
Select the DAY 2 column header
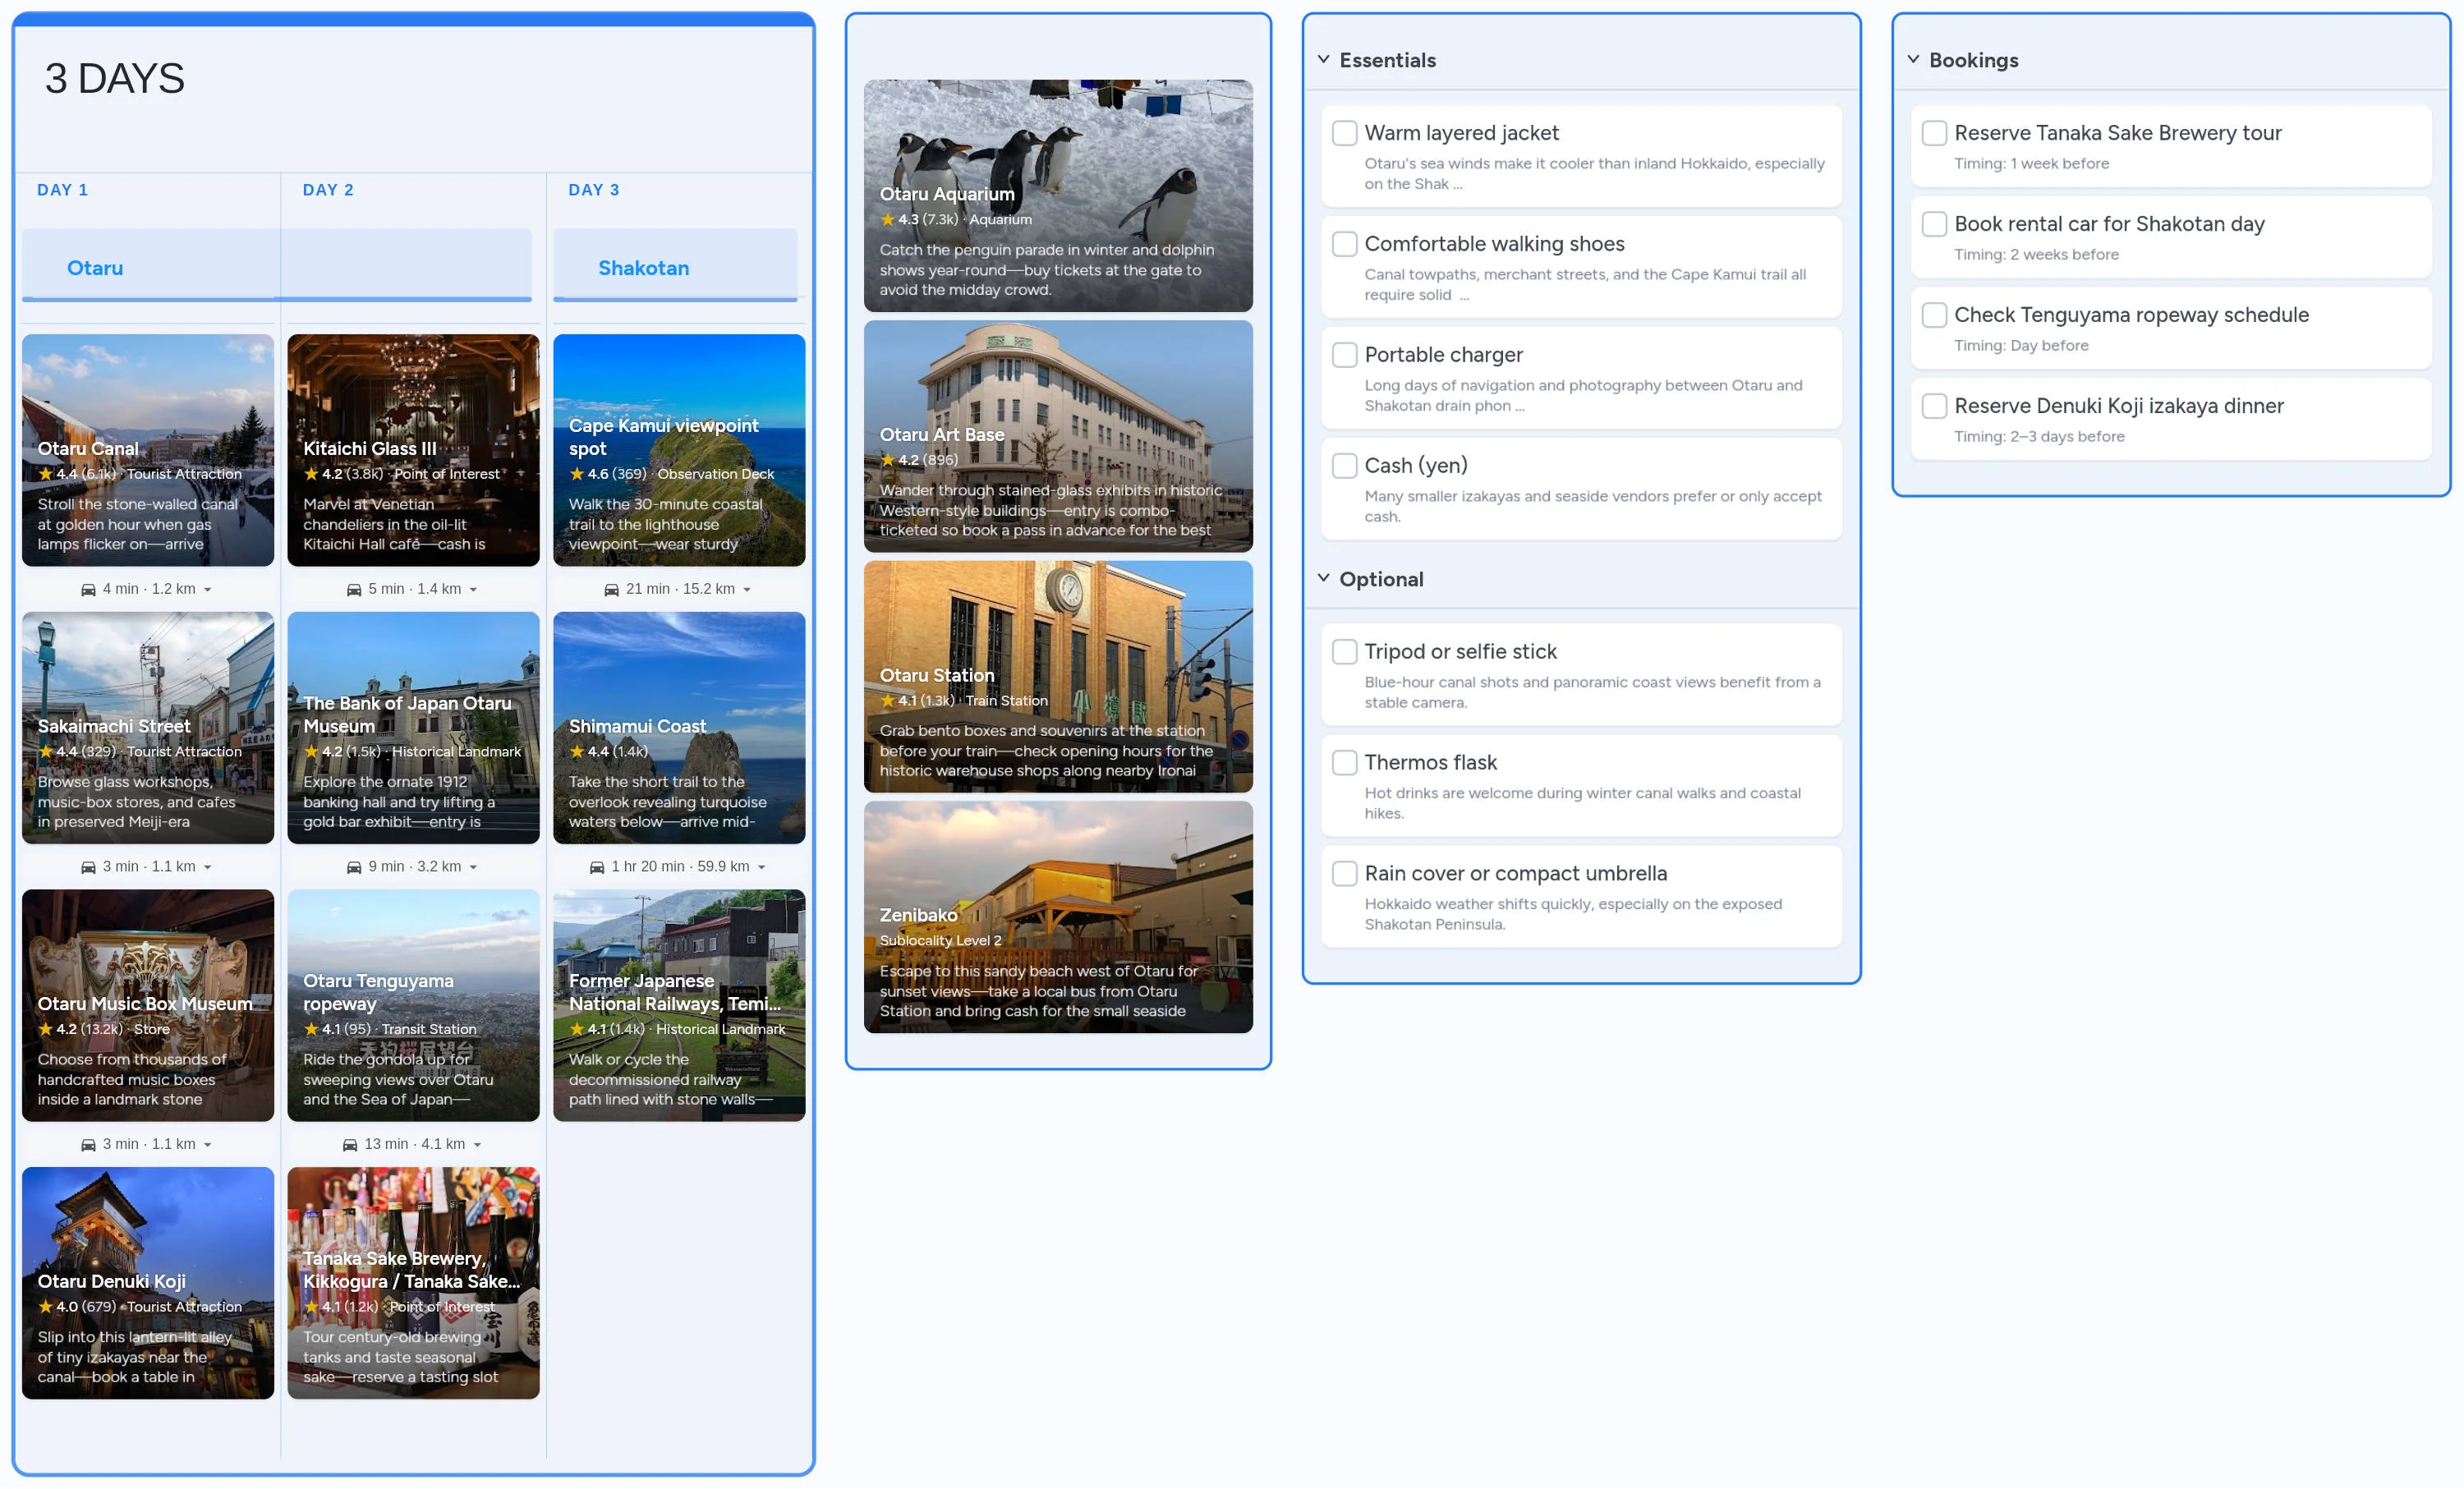[x=328, y=190]
